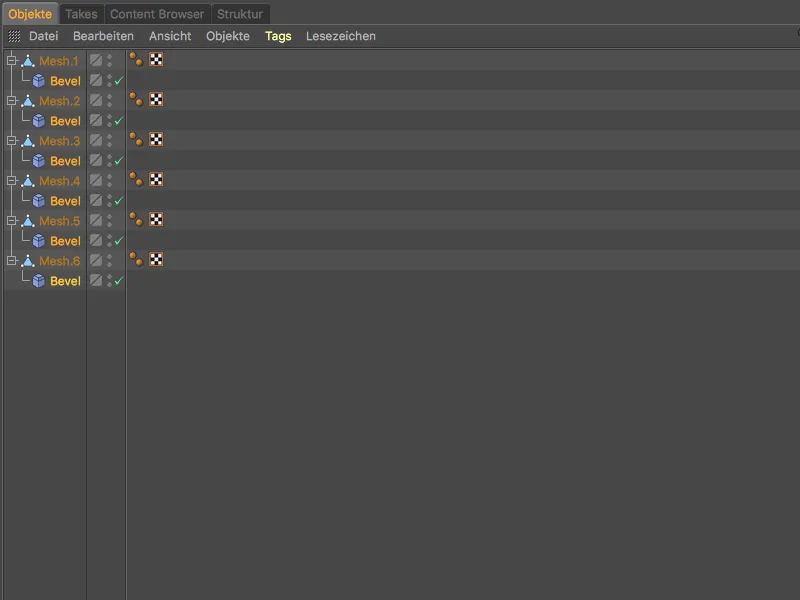Open the Tags menu
Screen dimensions: 800x600
(278, 36)
